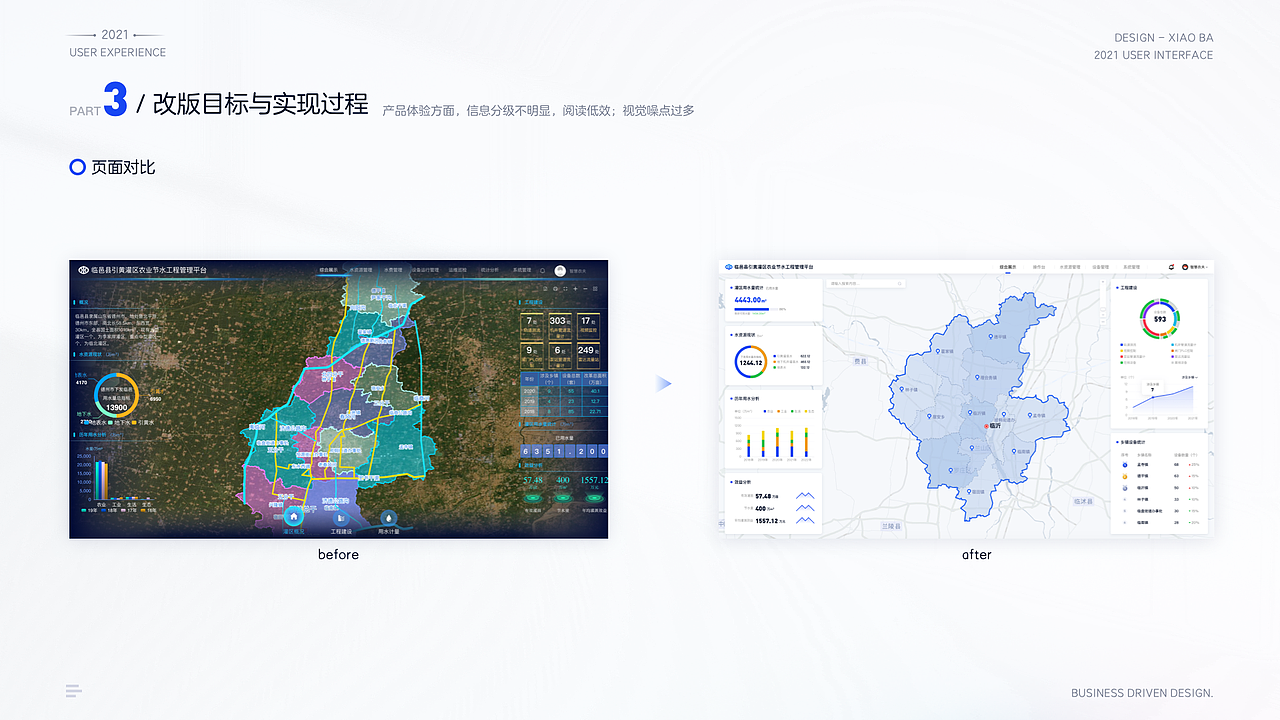Click after caption under right screenshot
This screenshot has width=1280, height=720.
[977, 554]
